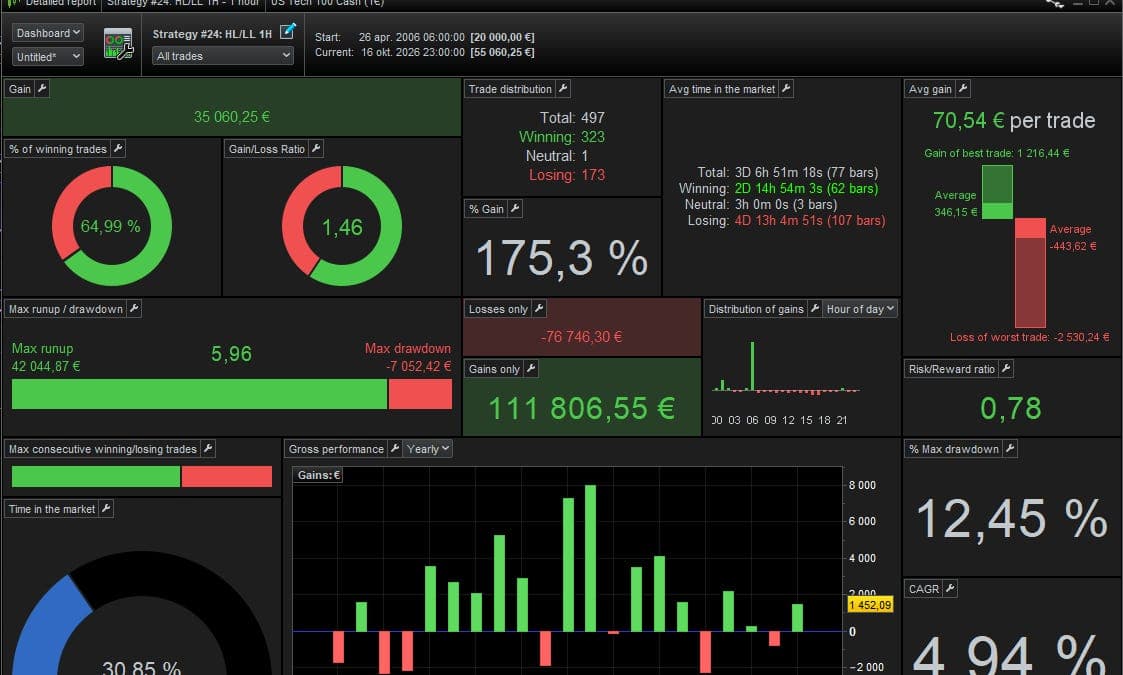Viewport: 1123px width, 675px height.
Task: Open the % Gain panel wrench settings
Action: point(515,209)
